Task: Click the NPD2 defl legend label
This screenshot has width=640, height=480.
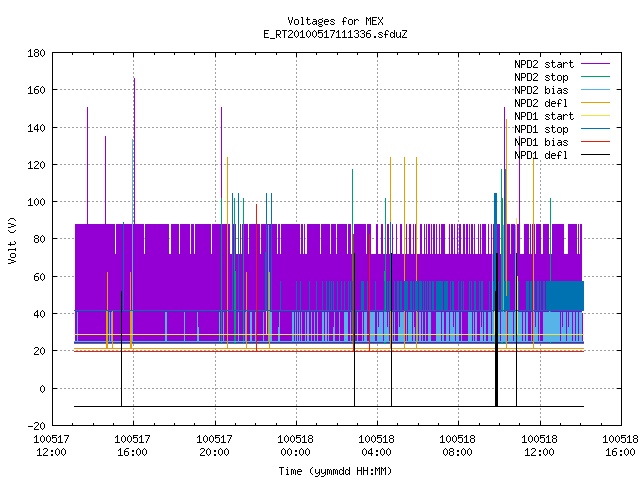Action: [x=541, y=103]
